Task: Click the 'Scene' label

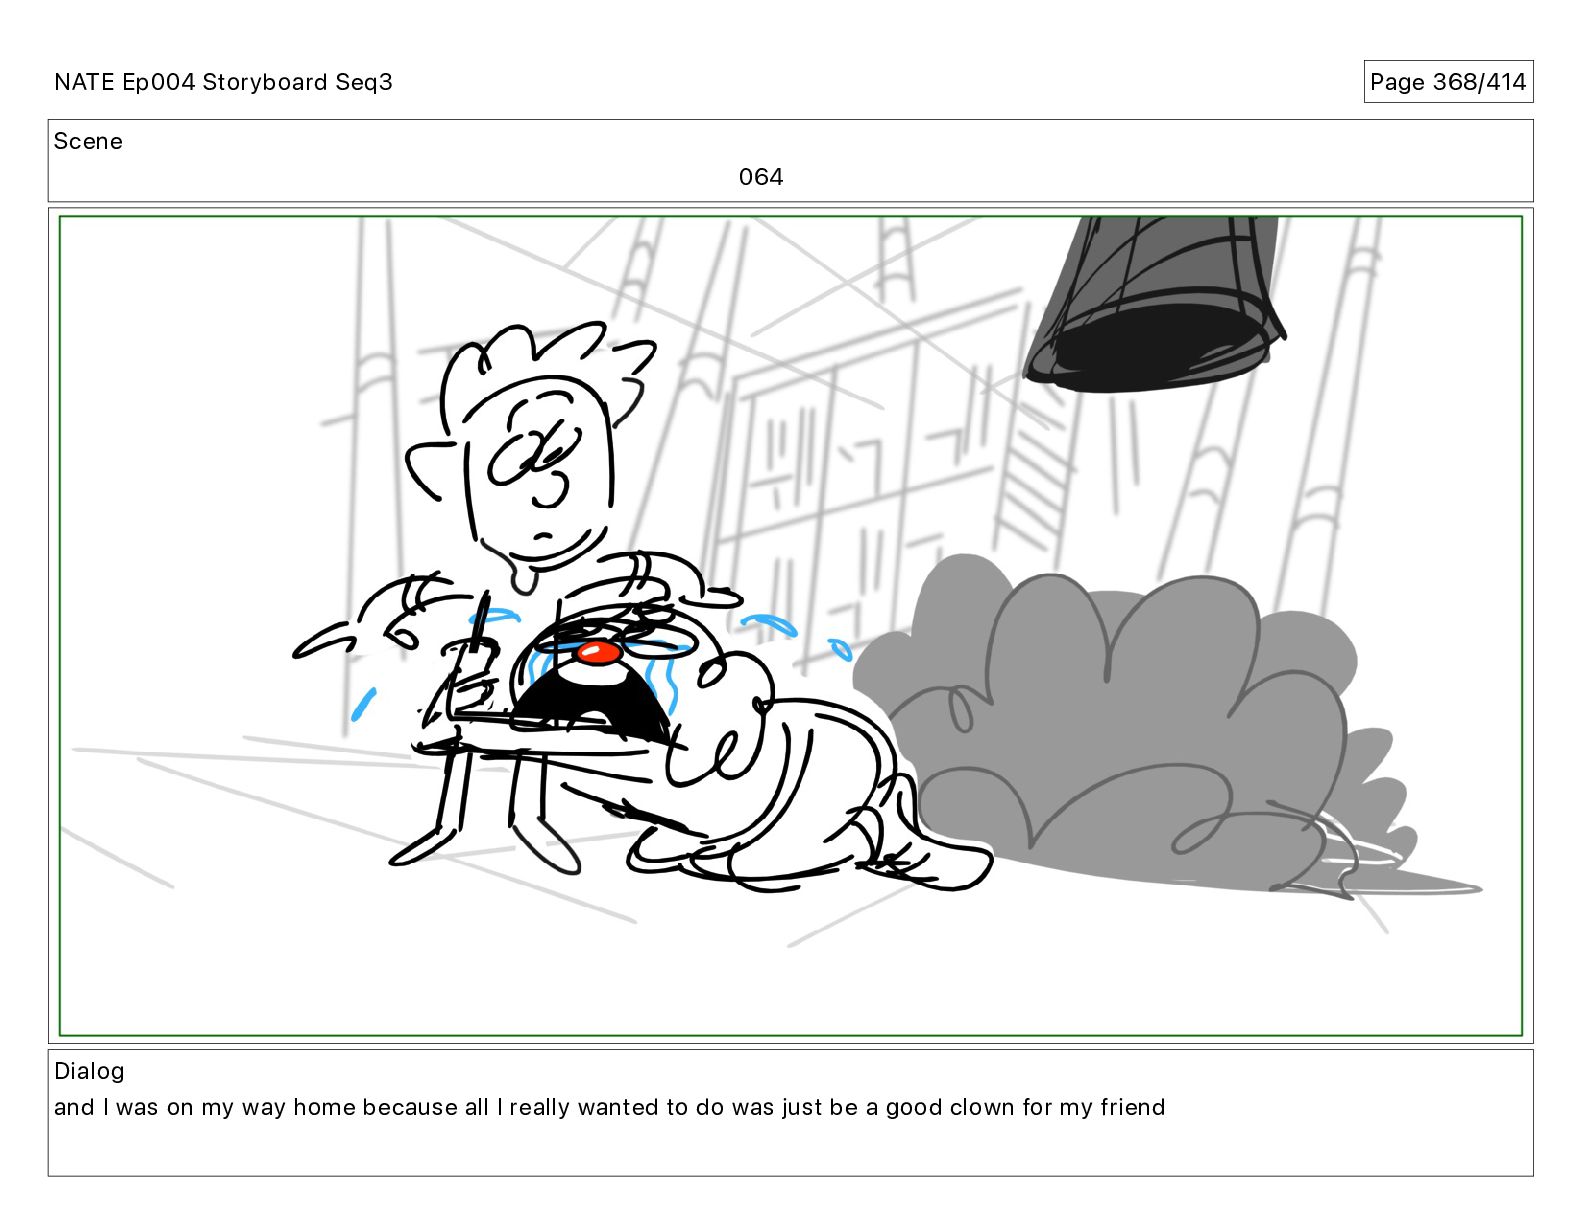Action: pos(88,141)
